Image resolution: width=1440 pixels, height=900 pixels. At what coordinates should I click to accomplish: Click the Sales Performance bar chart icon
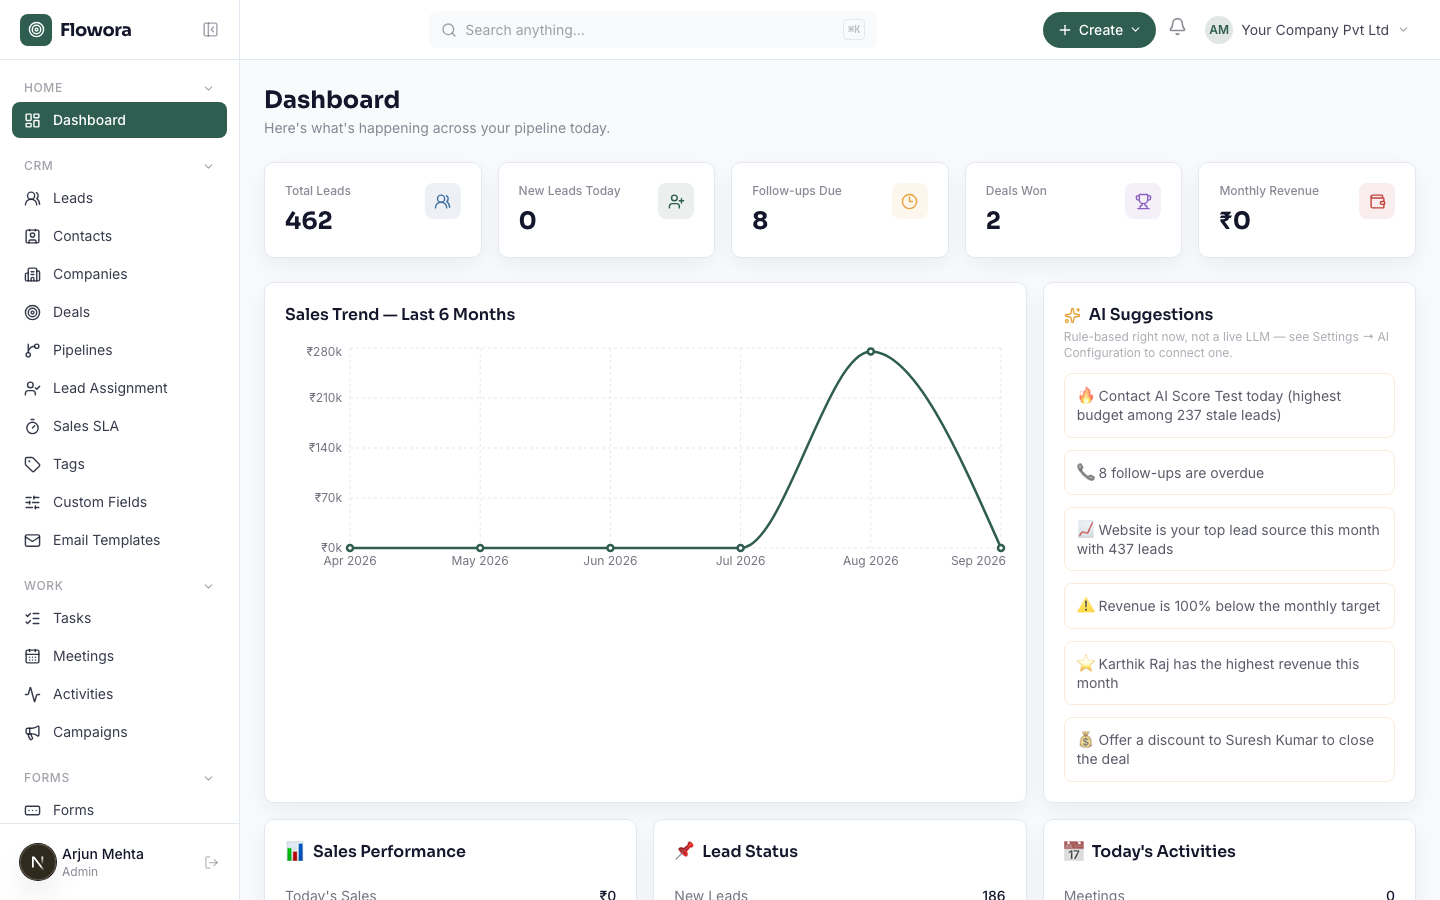295,852
